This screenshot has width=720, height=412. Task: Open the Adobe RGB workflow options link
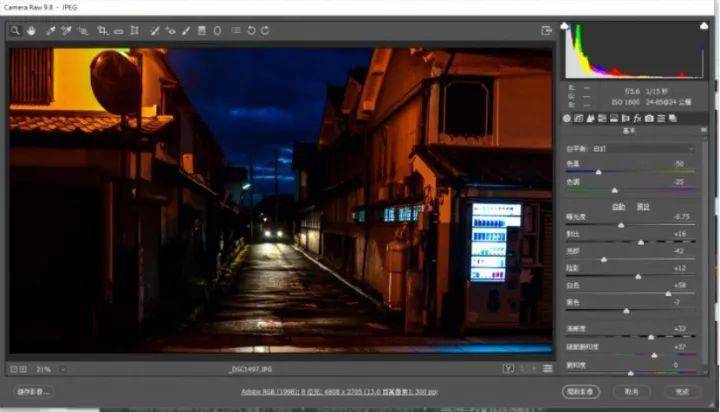339,392
